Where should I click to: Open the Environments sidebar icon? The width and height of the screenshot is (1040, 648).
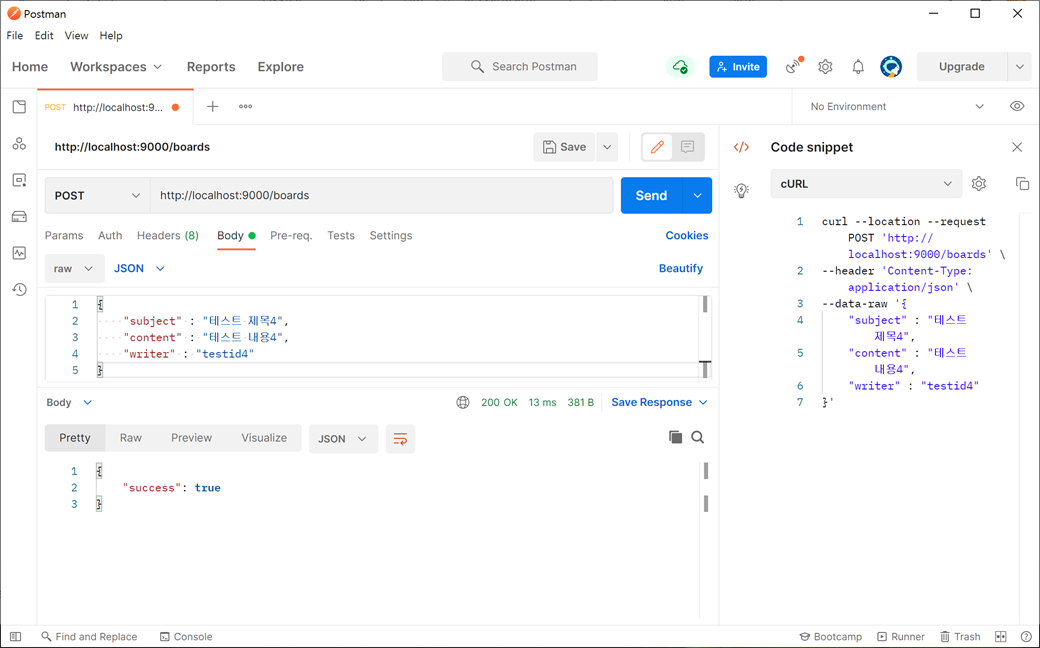tap(19, 180)
